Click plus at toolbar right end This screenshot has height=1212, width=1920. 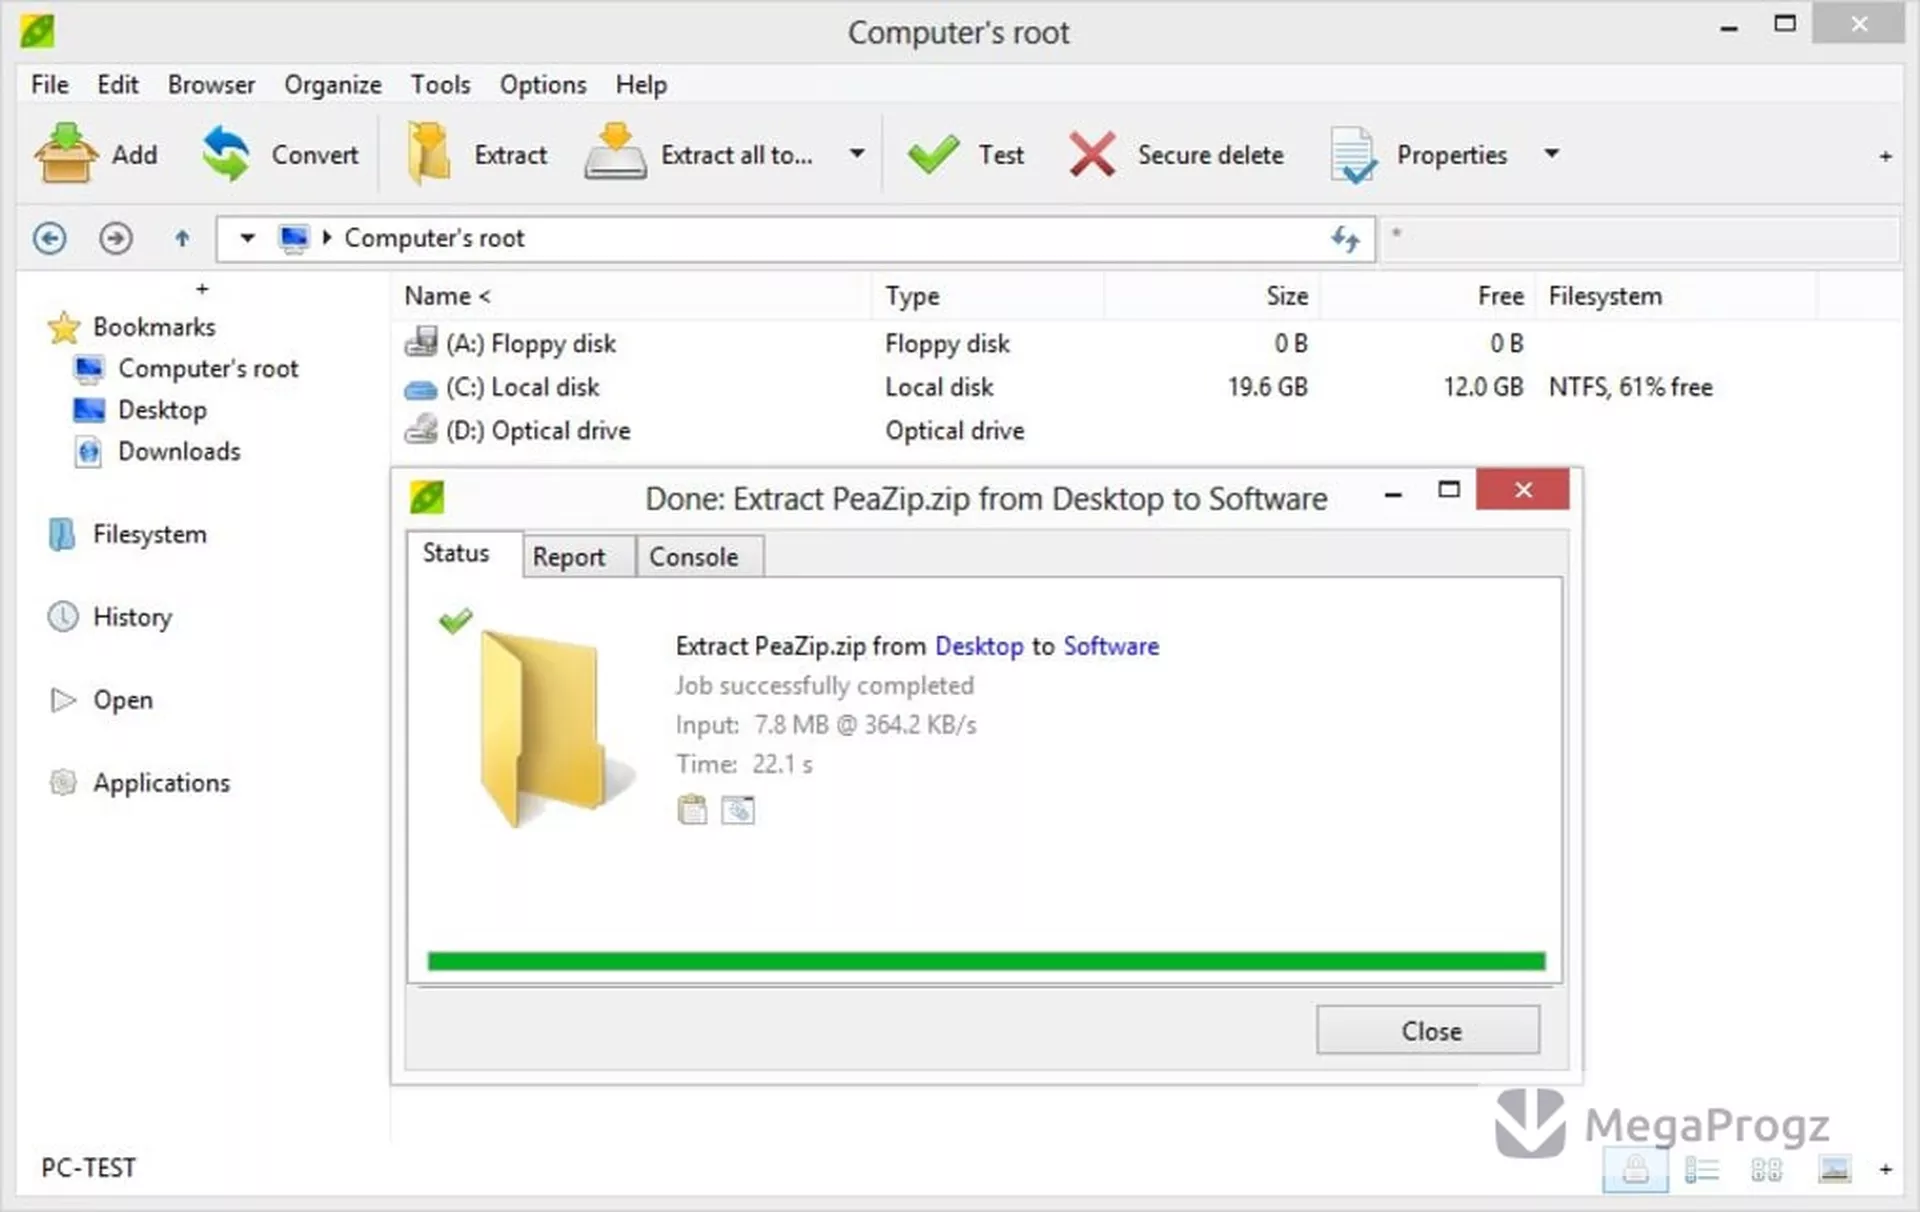coord(1885,156)
